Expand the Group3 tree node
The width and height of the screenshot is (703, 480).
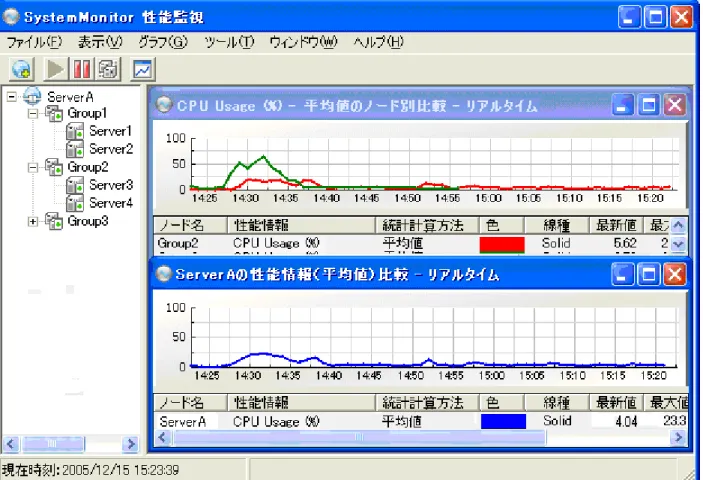[x=33, y=221]
